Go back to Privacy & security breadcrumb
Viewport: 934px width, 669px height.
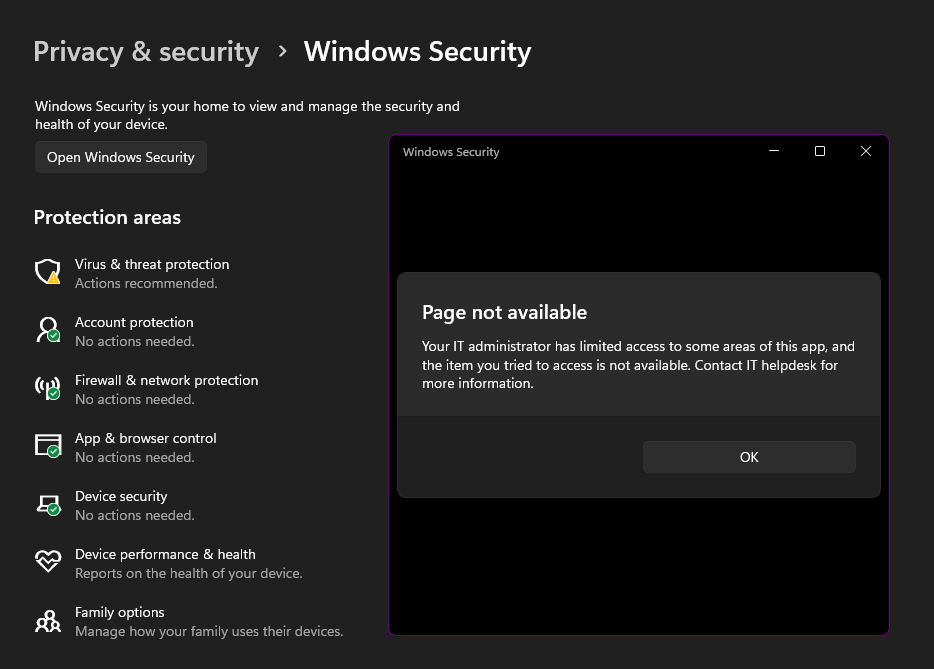tap(146, 52)
